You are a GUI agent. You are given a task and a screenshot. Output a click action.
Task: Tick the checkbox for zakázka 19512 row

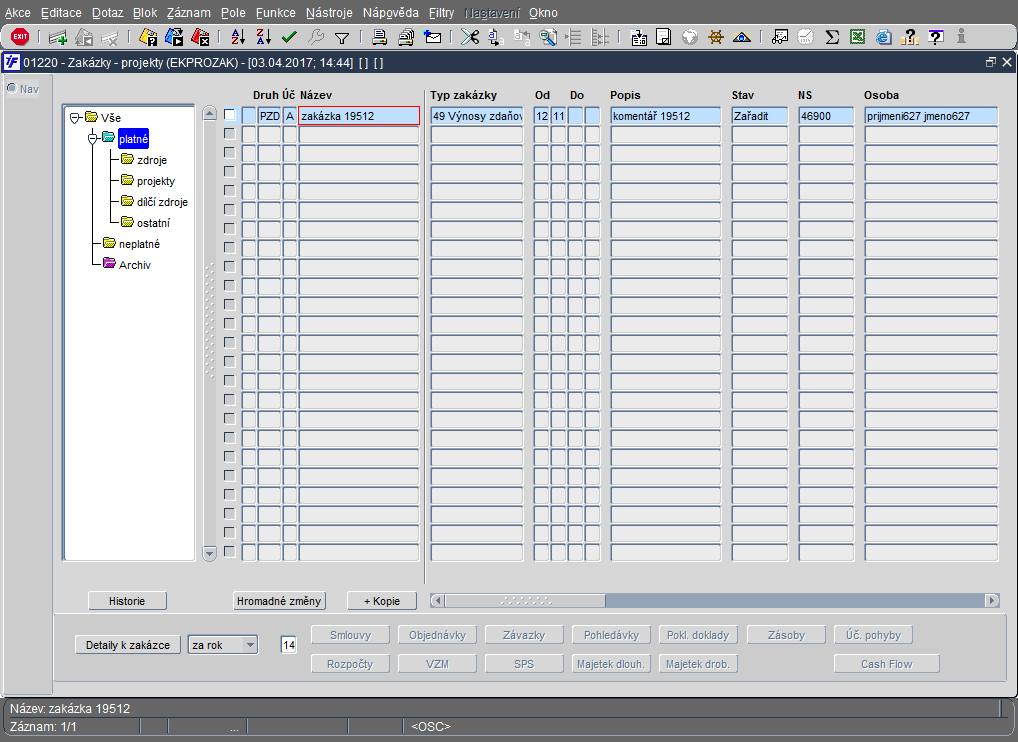pyautogui.click(x=230, y=116)
